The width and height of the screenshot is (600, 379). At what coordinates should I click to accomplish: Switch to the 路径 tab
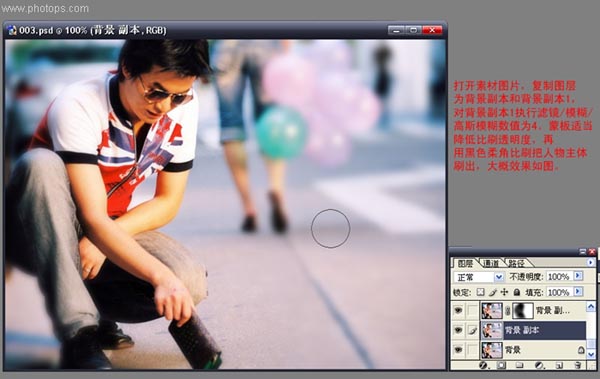(516, 263)
